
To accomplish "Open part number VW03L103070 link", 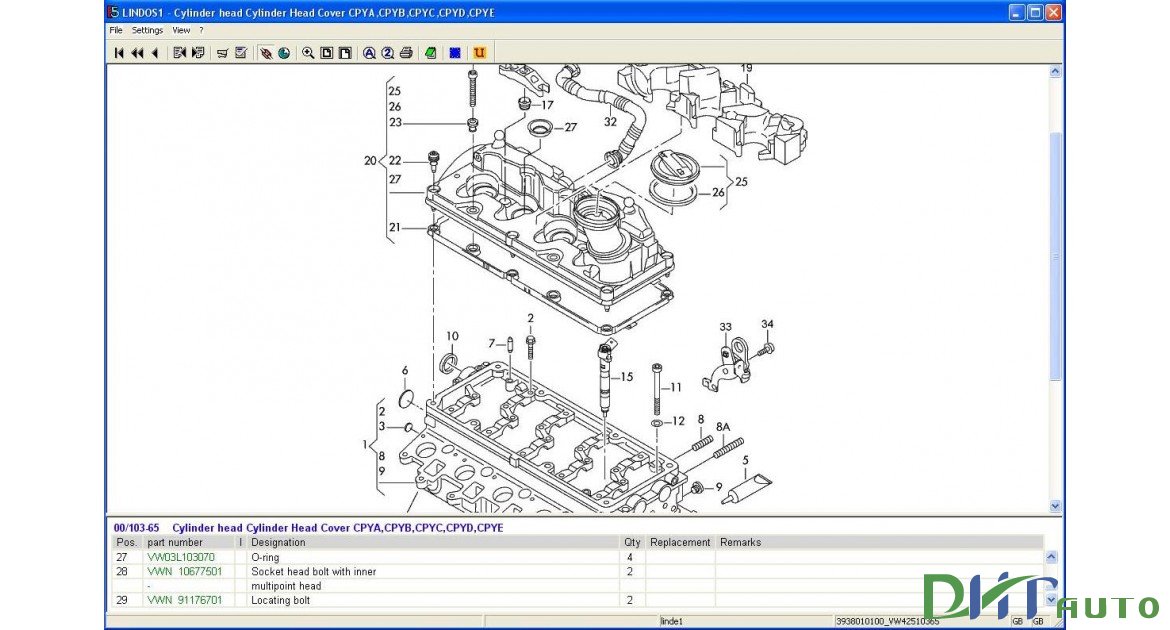I will pos(183,557).
